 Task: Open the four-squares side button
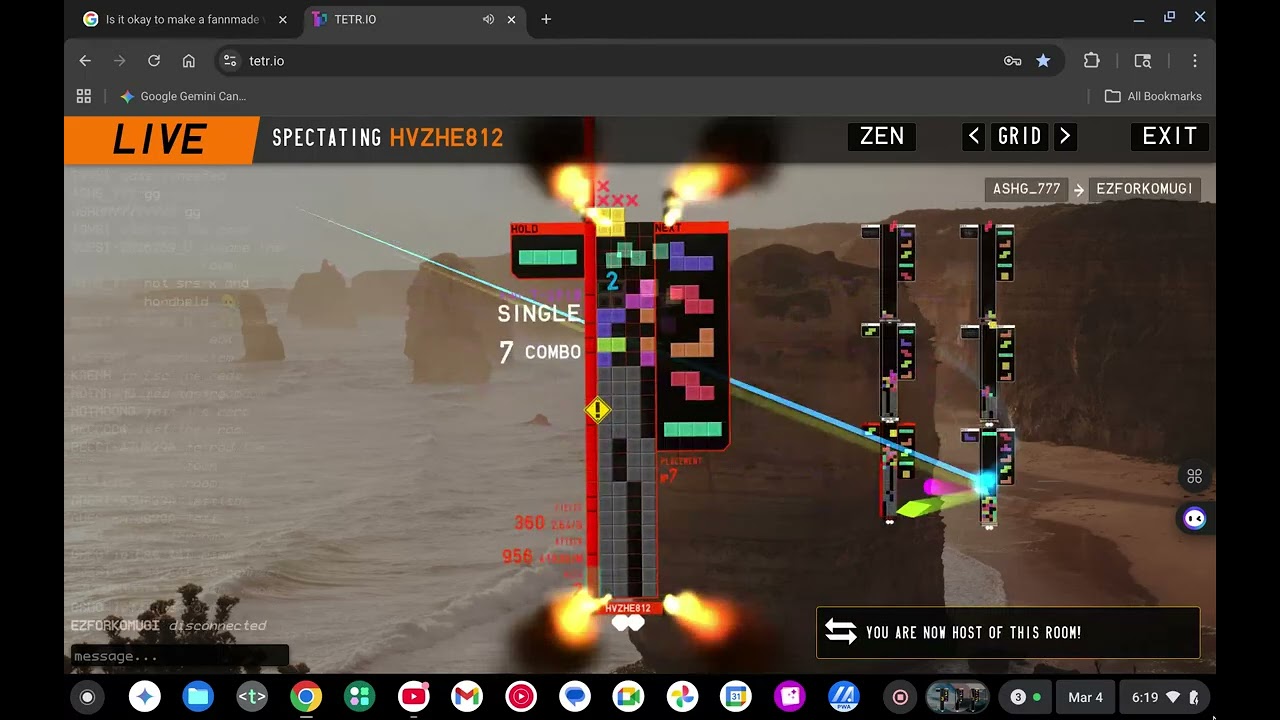pyautogui.click(x=1194, y=476)
